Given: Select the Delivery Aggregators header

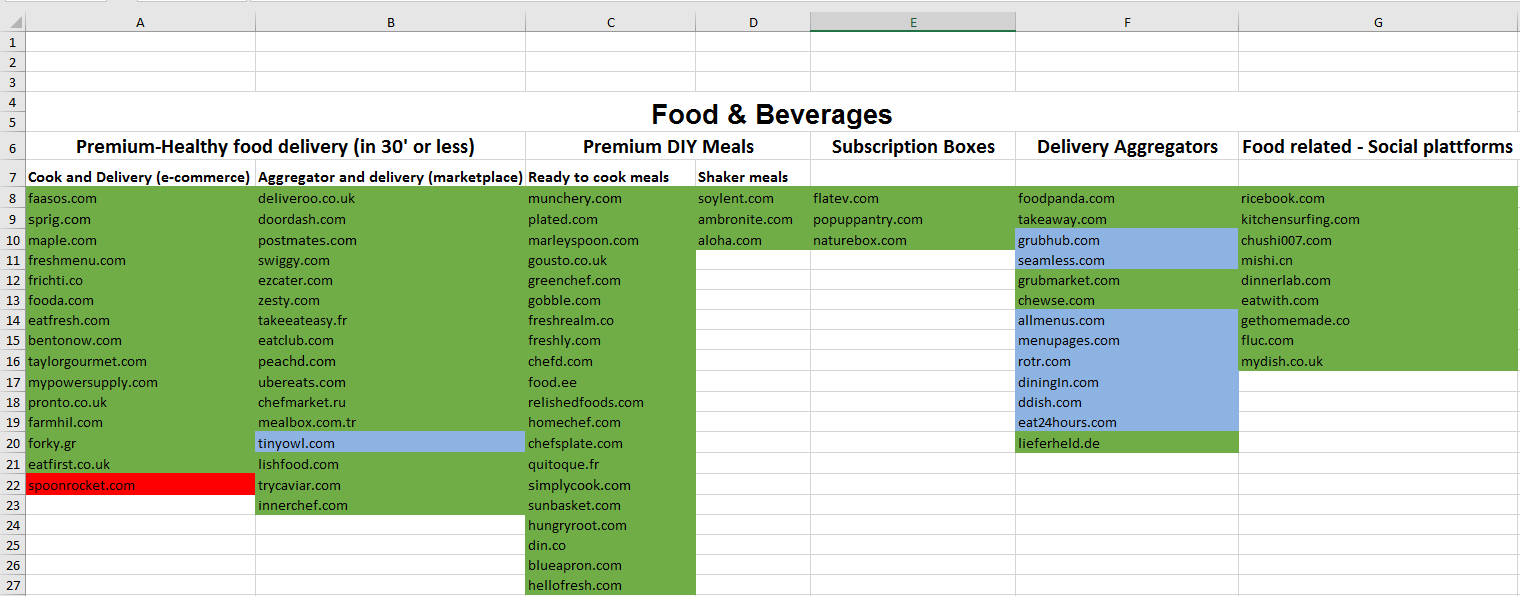Looking at the screenshot, I should pyautogui.click(x=1127, y=147).
